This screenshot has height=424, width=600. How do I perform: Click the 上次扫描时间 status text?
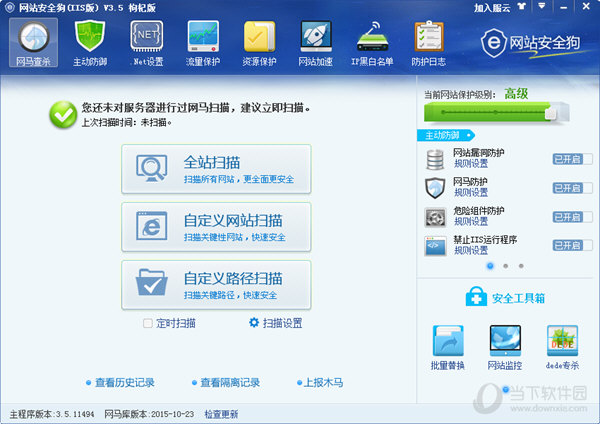126,122
